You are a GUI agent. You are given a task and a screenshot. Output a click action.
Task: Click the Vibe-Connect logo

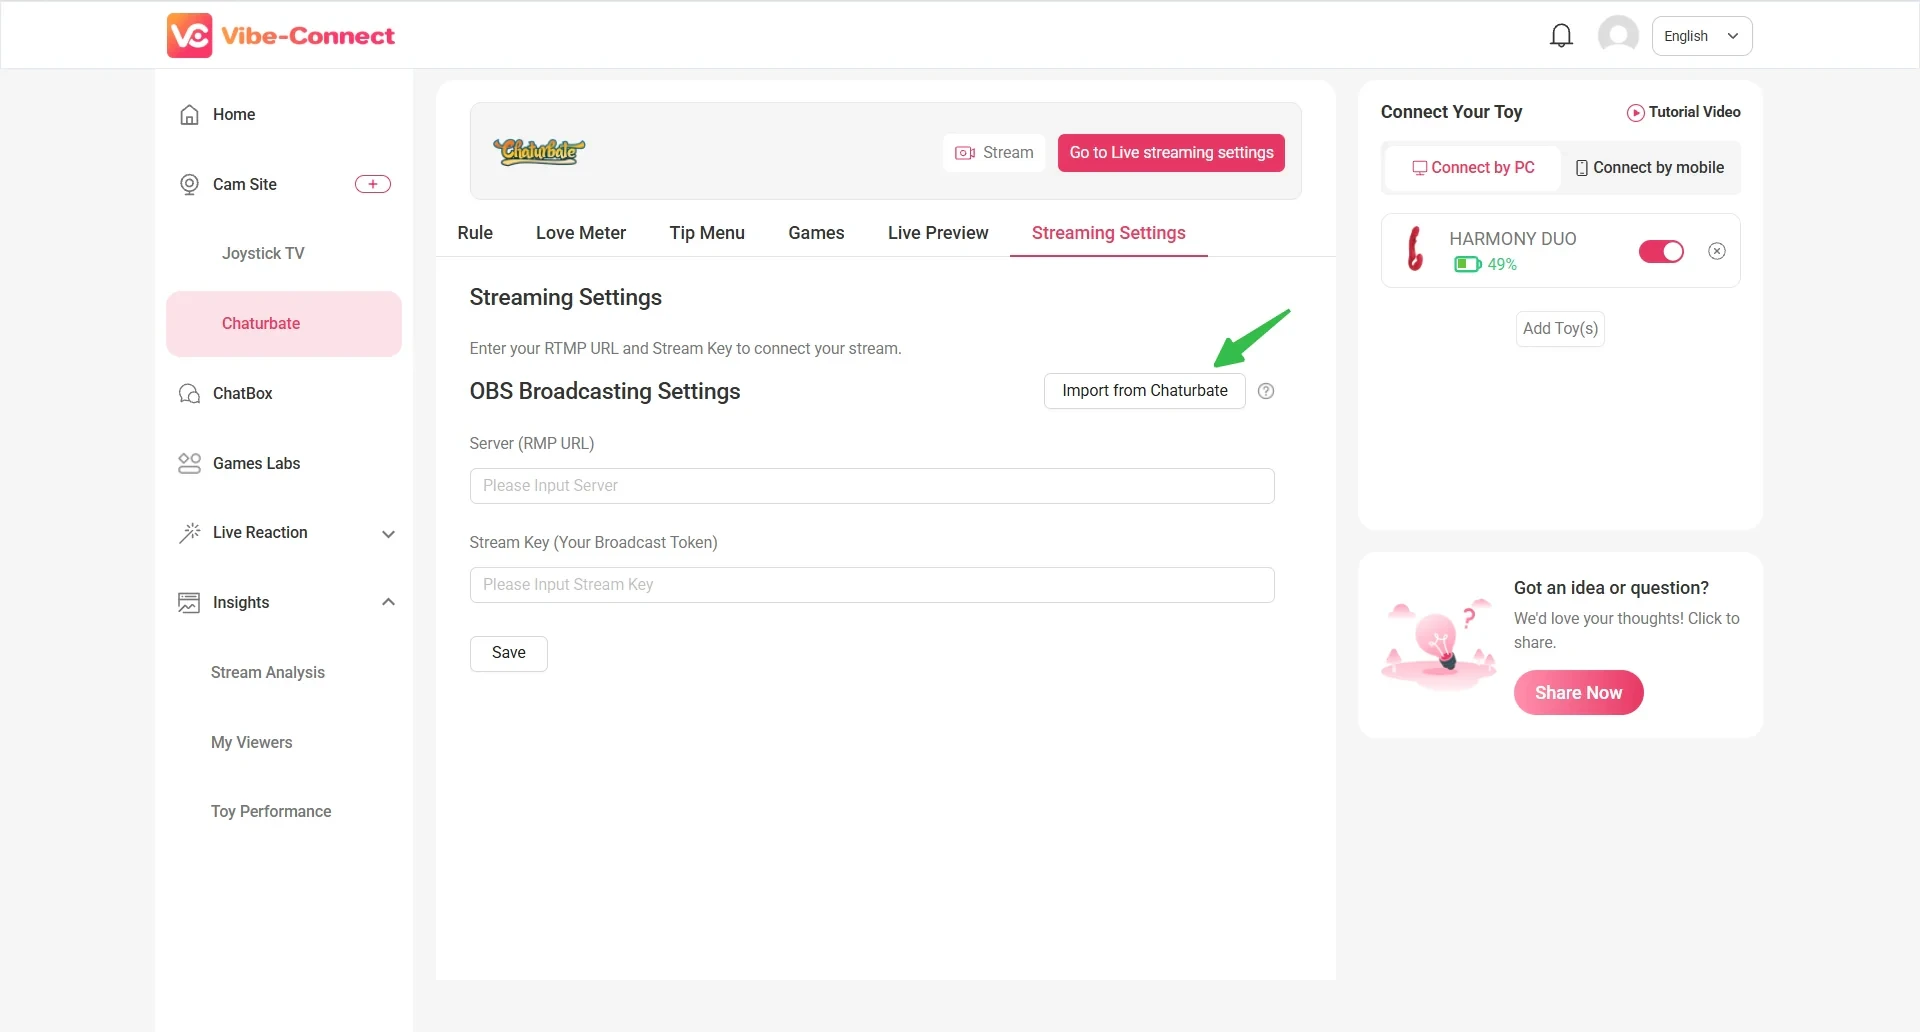[281, 36]
